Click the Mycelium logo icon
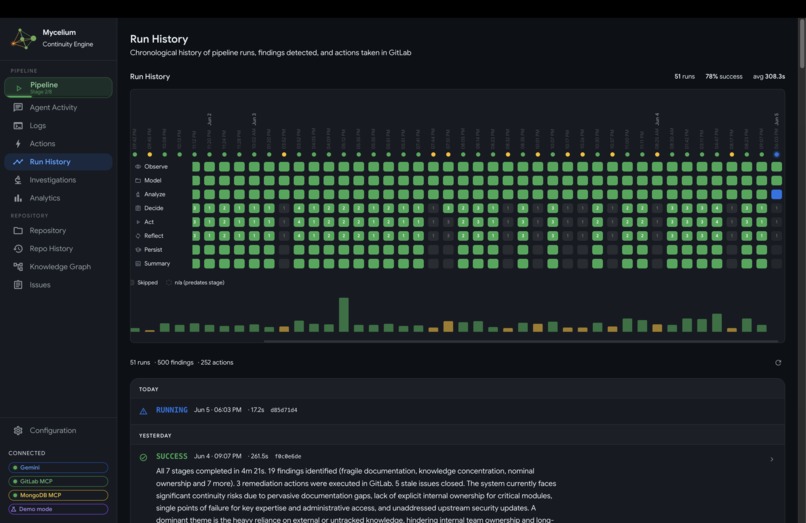This screenshot has height=523, width=806. click(23, 39)
